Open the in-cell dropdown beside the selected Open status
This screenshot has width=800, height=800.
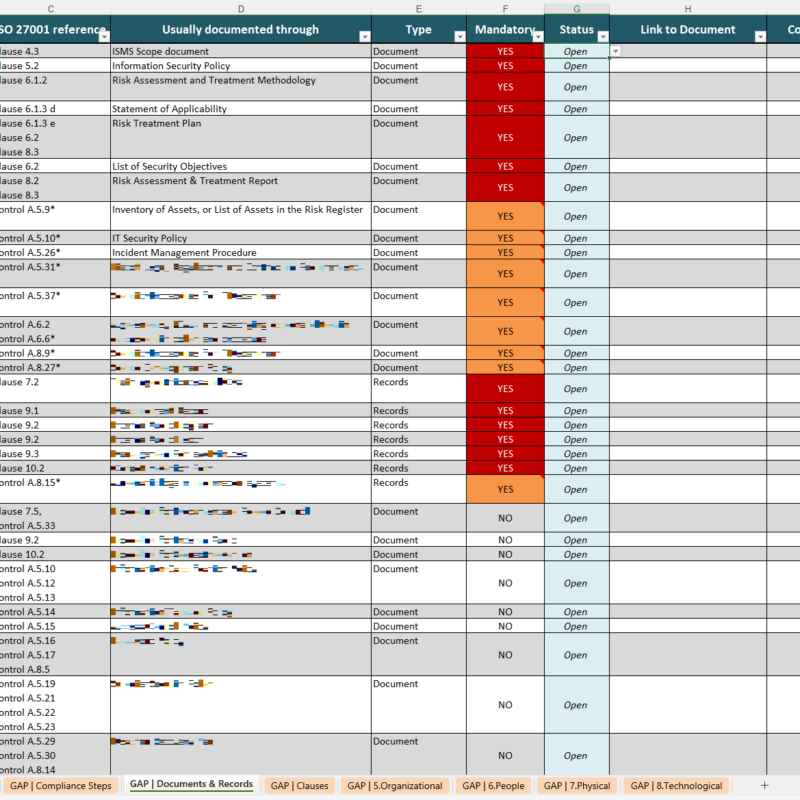click(615, 50)
